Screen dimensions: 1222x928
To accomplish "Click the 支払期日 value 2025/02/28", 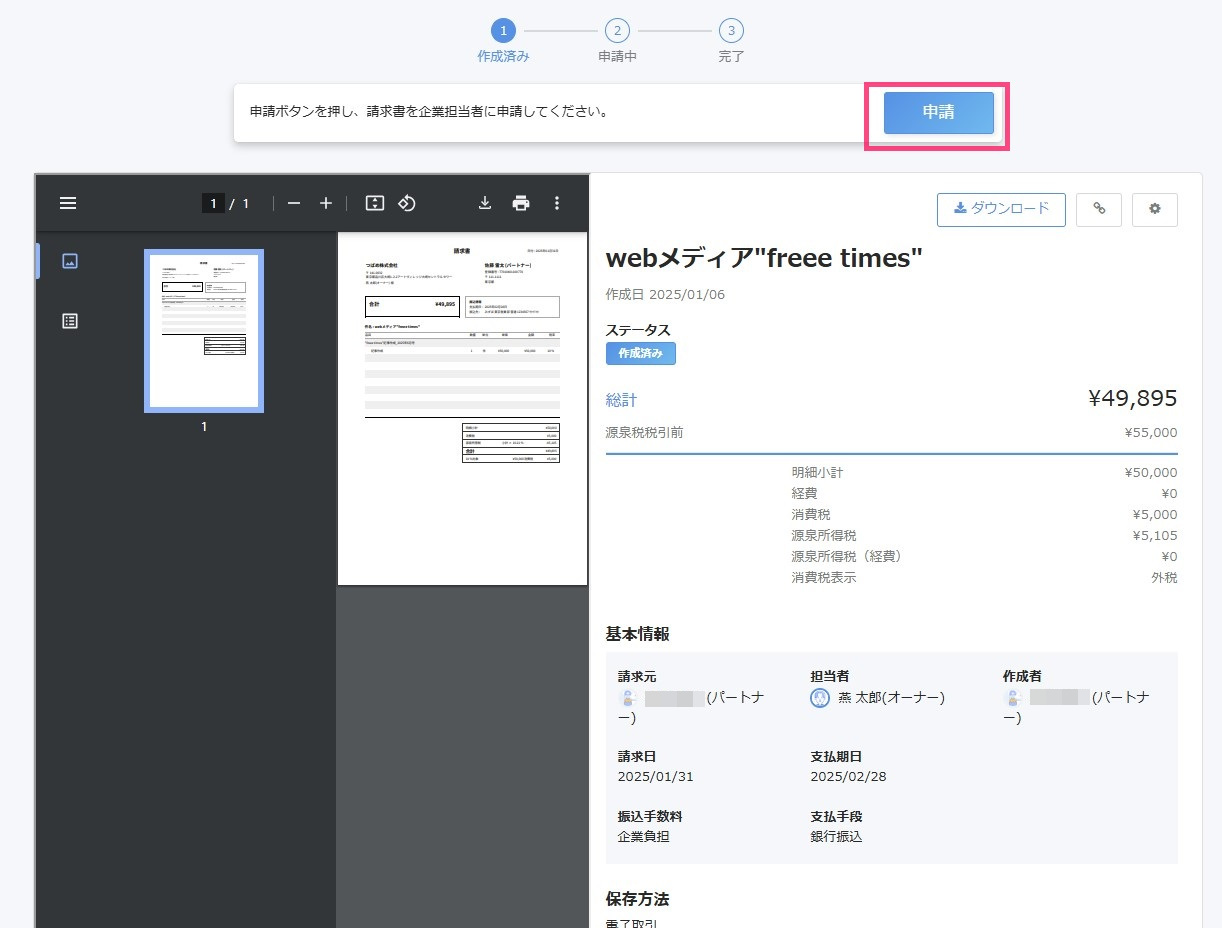I will [848, 777].
